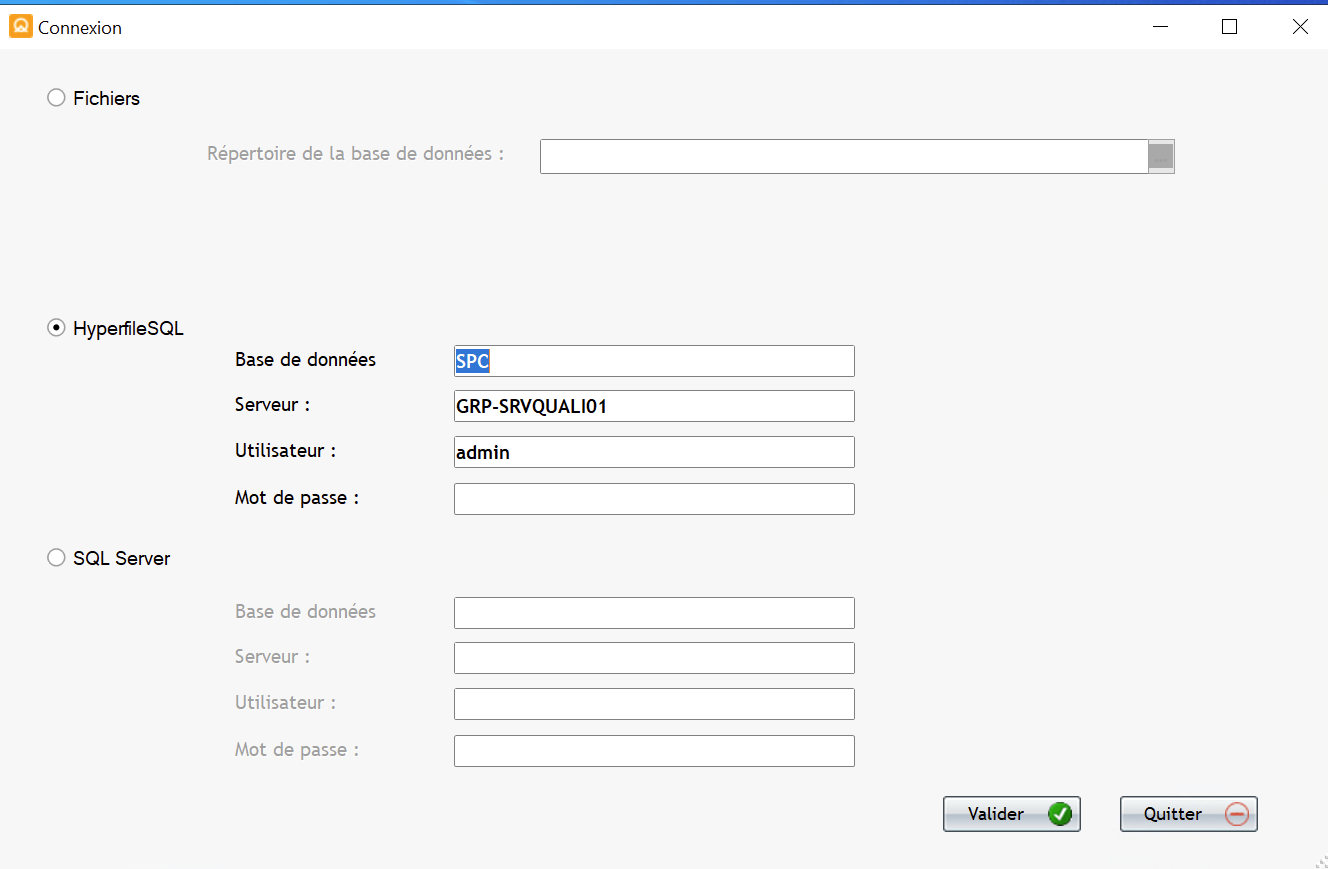Click the SQL Server Serveur field
The width and height of the screenshot is (1328, 869).
(654, 658)
